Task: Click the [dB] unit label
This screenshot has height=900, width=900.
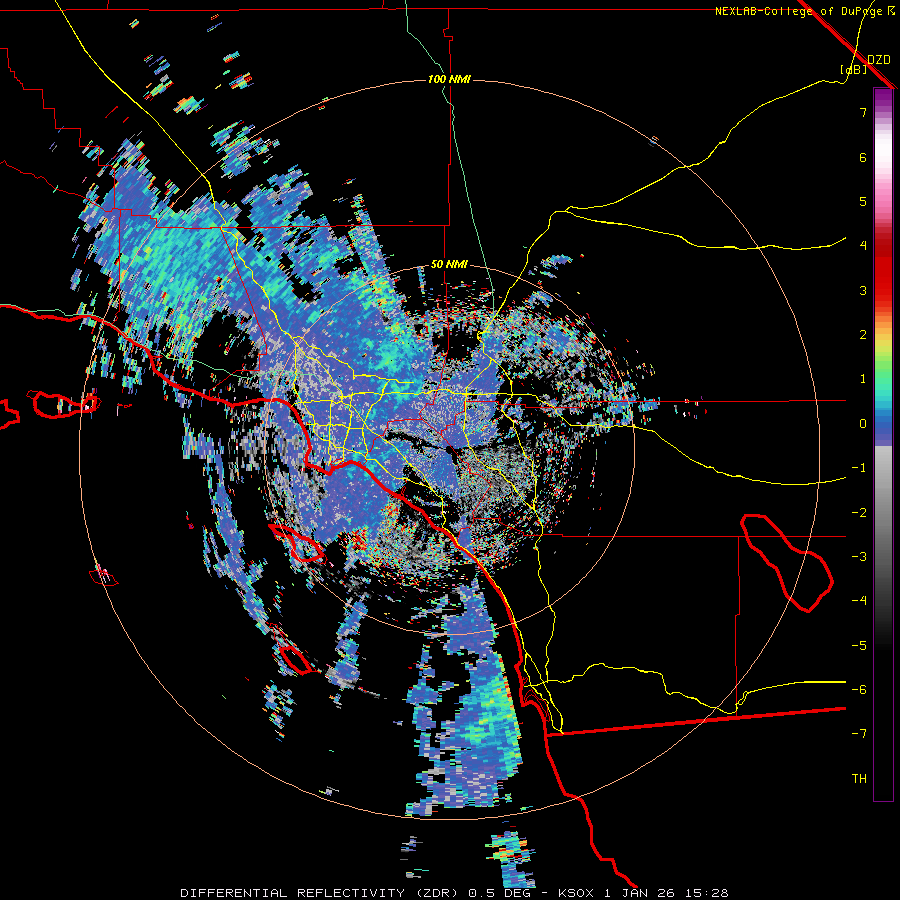Action: [x=854, y=69]
